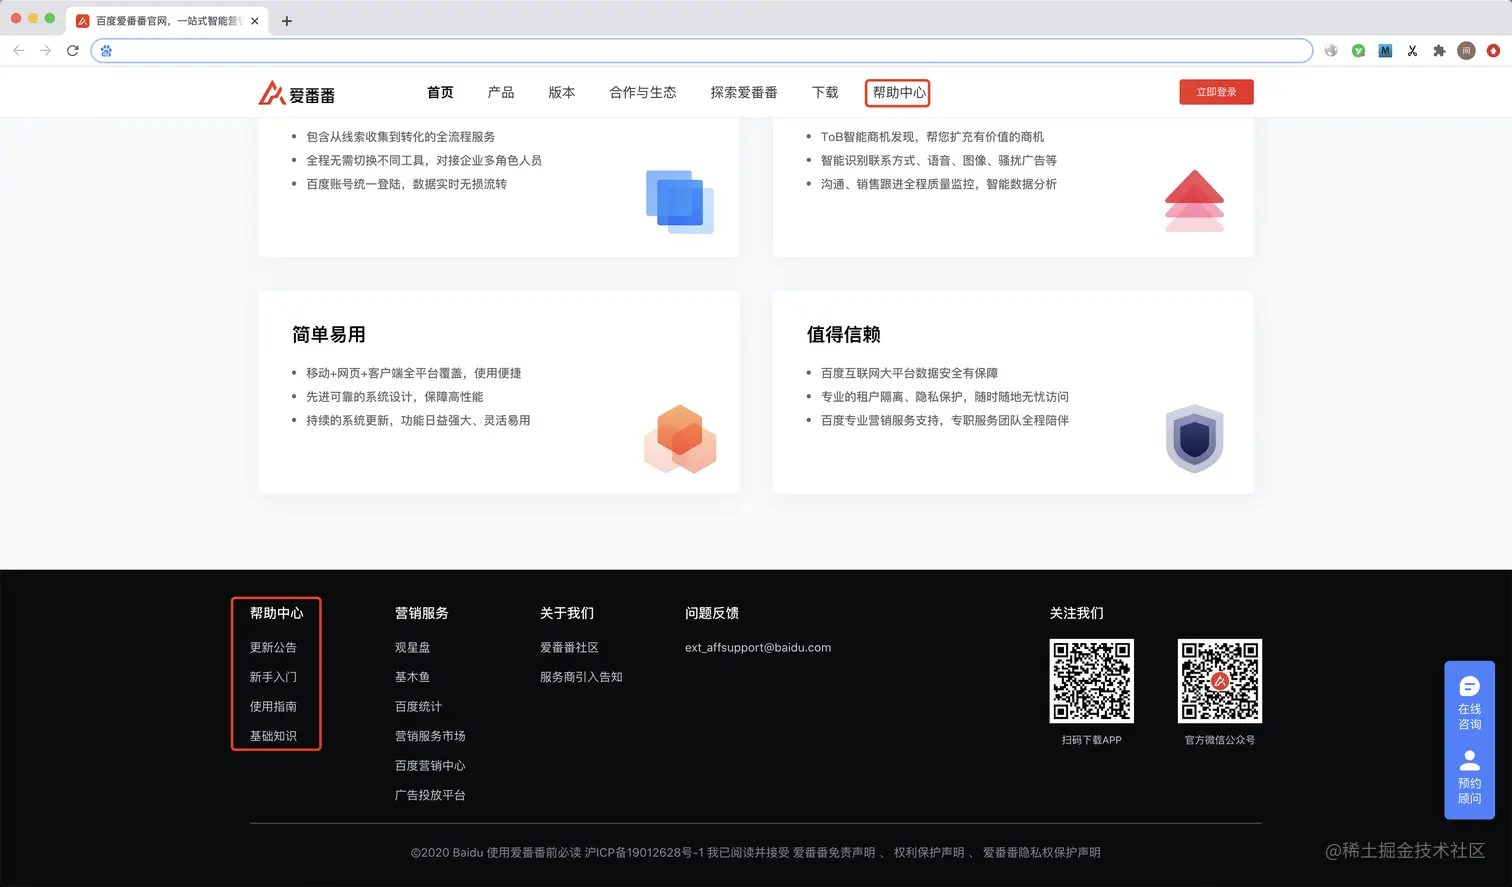1512x887 pixels.
Task: Reload the page with the refresh icon
Action: [72, 50]
